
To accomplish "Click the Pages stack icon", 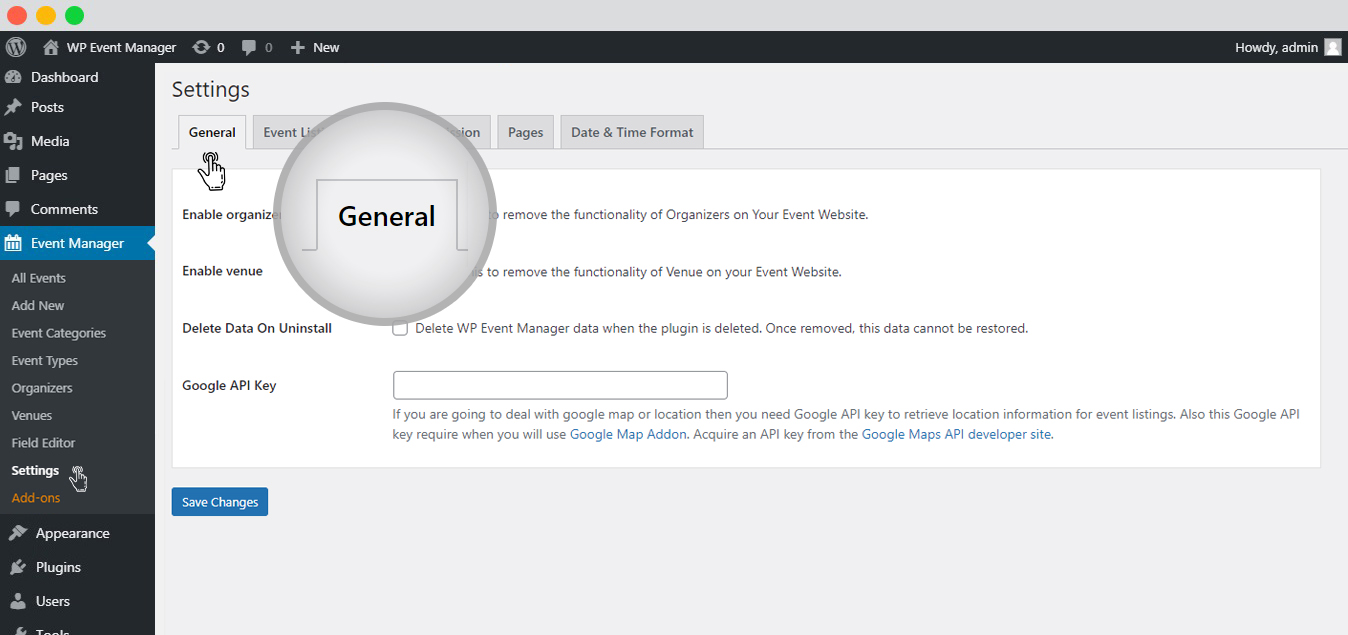I will pos(13,175).
